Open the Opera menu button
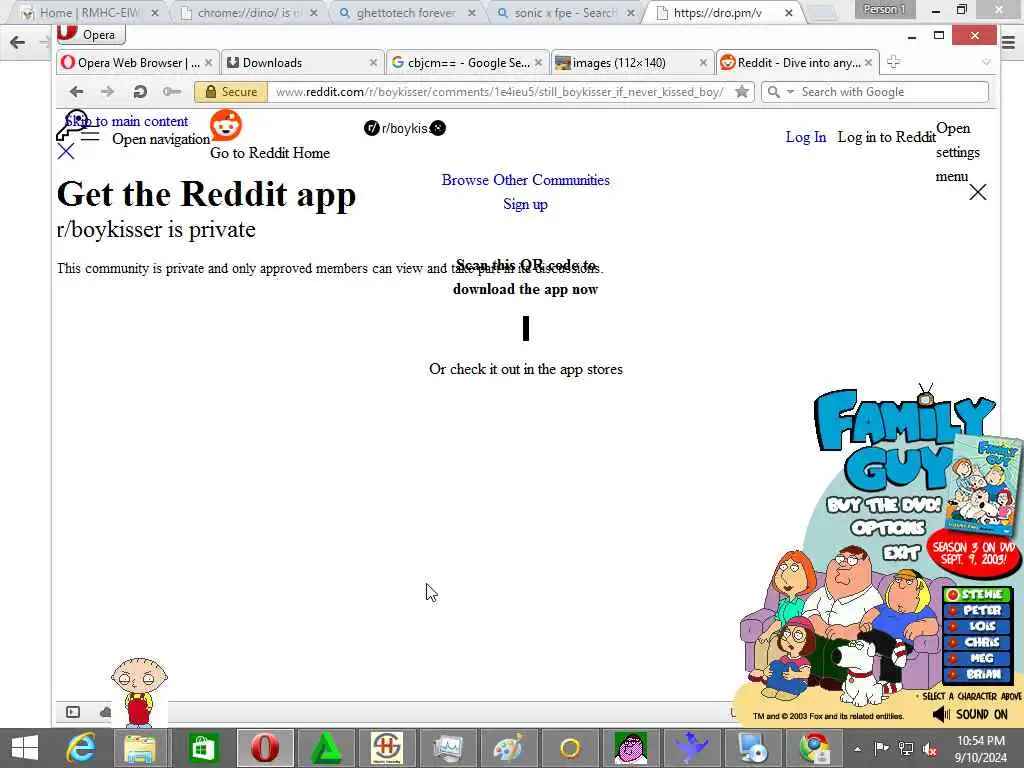This screenshot has height=768, width=1024. pyautogui.click(x=90, y=34)
